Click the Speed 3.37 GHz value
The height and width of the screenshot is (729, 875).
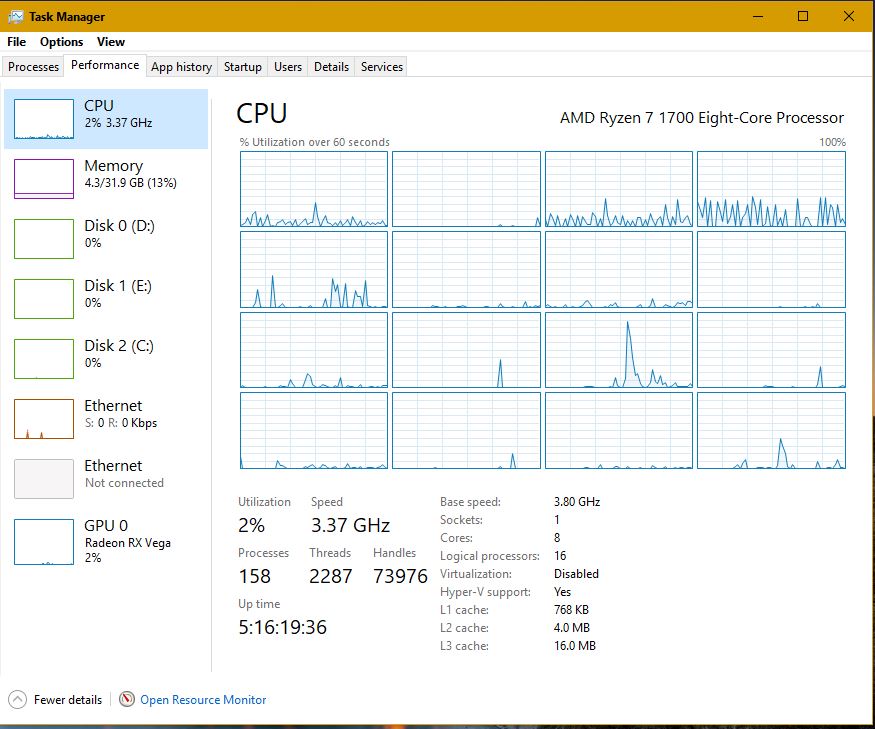coord(350,525)
